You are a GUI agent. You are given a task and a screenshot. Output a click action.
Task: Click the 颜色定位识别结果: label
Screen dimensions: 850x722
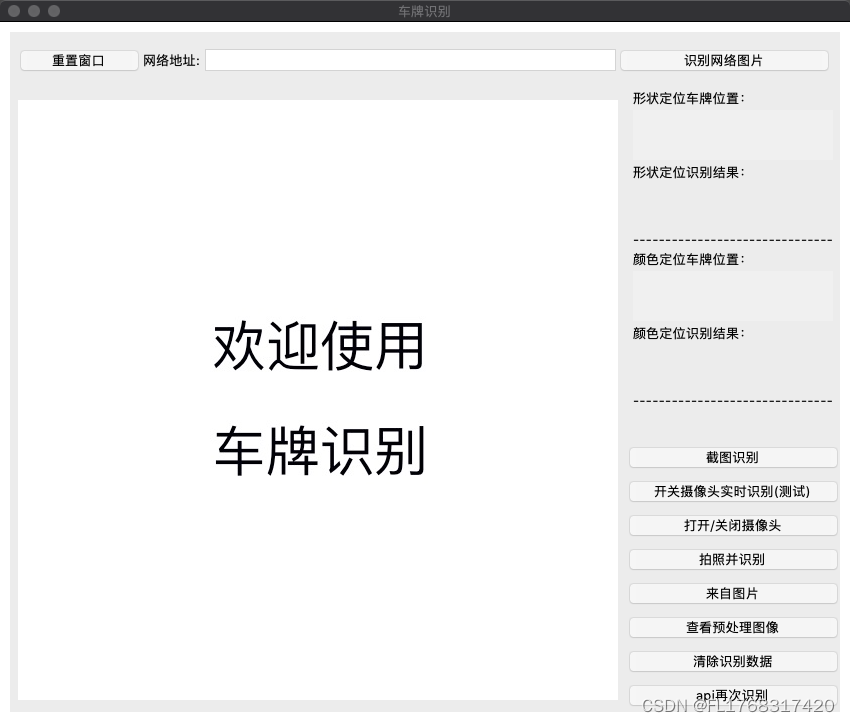(689, 333)
